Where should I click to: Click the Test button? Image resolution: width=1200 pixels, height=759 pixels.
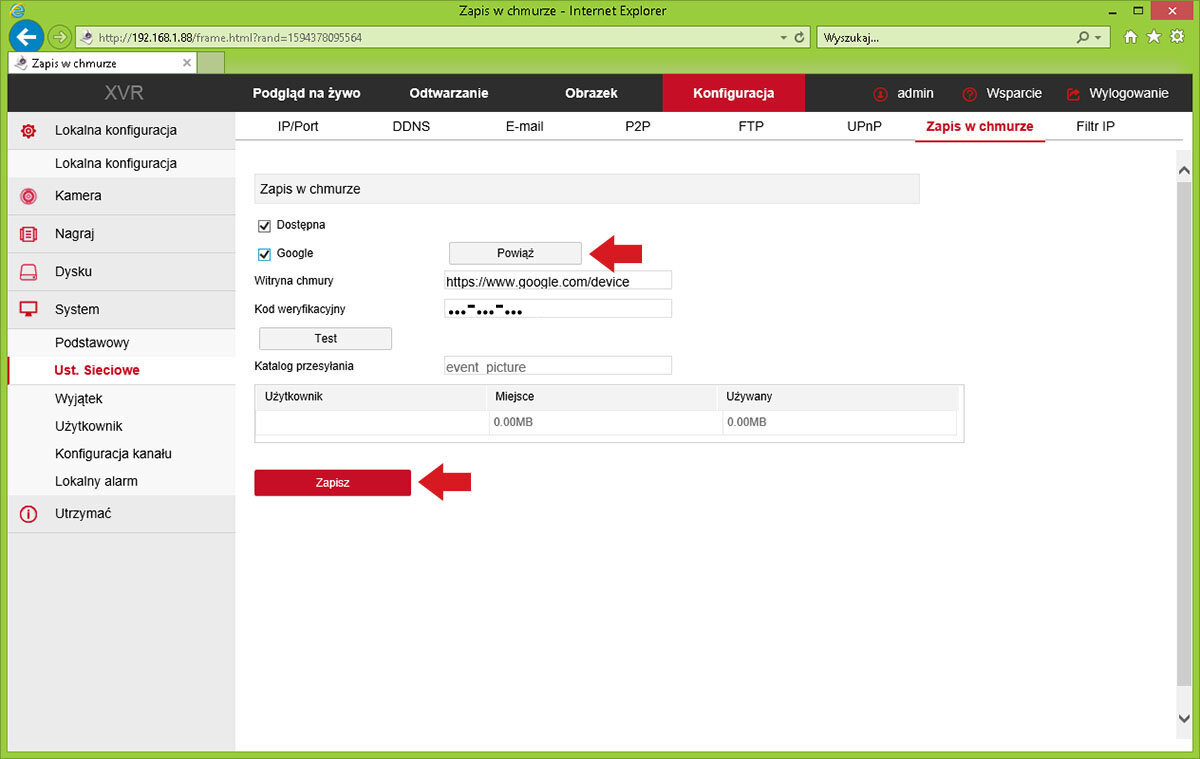(325, 338)
